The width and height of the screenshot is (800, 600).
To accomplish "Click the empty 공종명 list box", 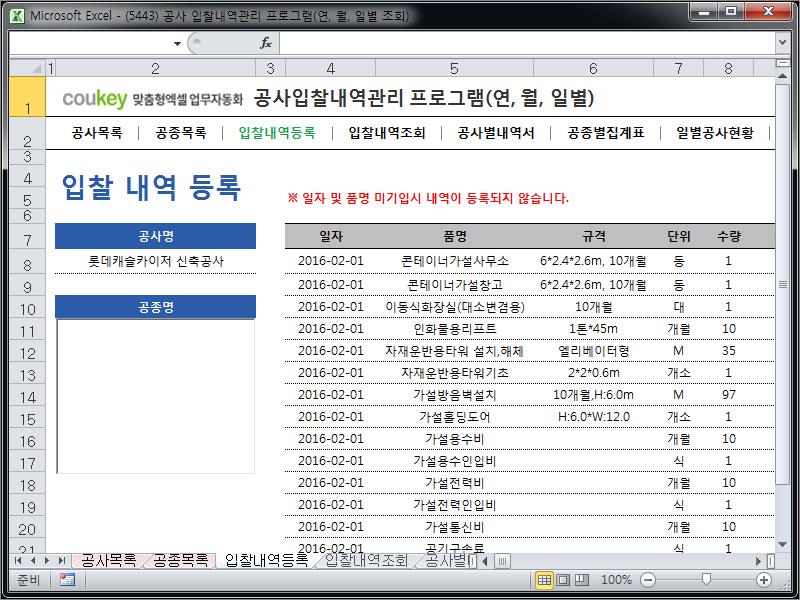I will pos(156,396).
